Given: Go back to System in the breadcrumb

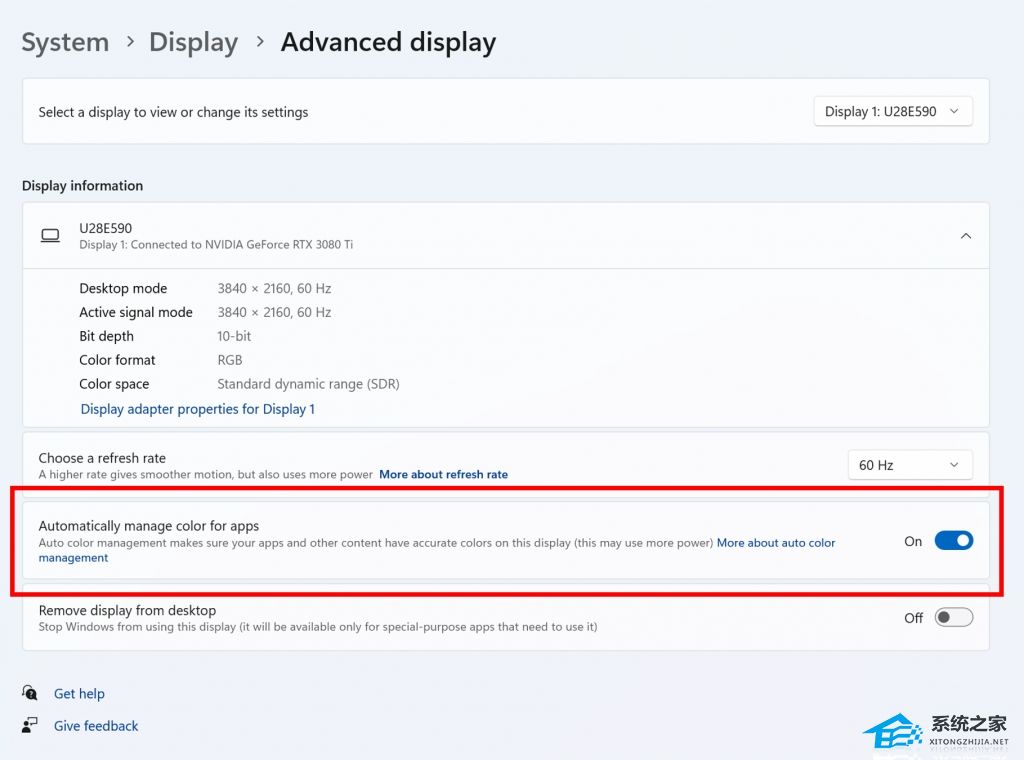Looking at the screenshot, I should coord(65,42).
